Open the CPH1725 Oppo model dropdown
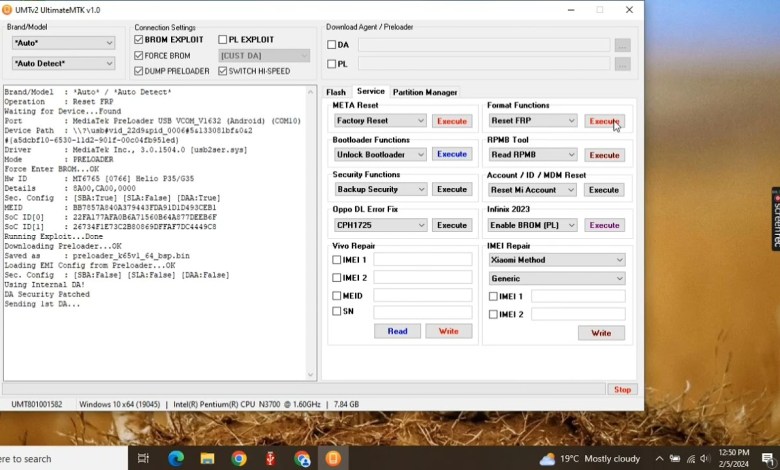Viewport: 780px width, 470px height. click(x=380, y=225)
